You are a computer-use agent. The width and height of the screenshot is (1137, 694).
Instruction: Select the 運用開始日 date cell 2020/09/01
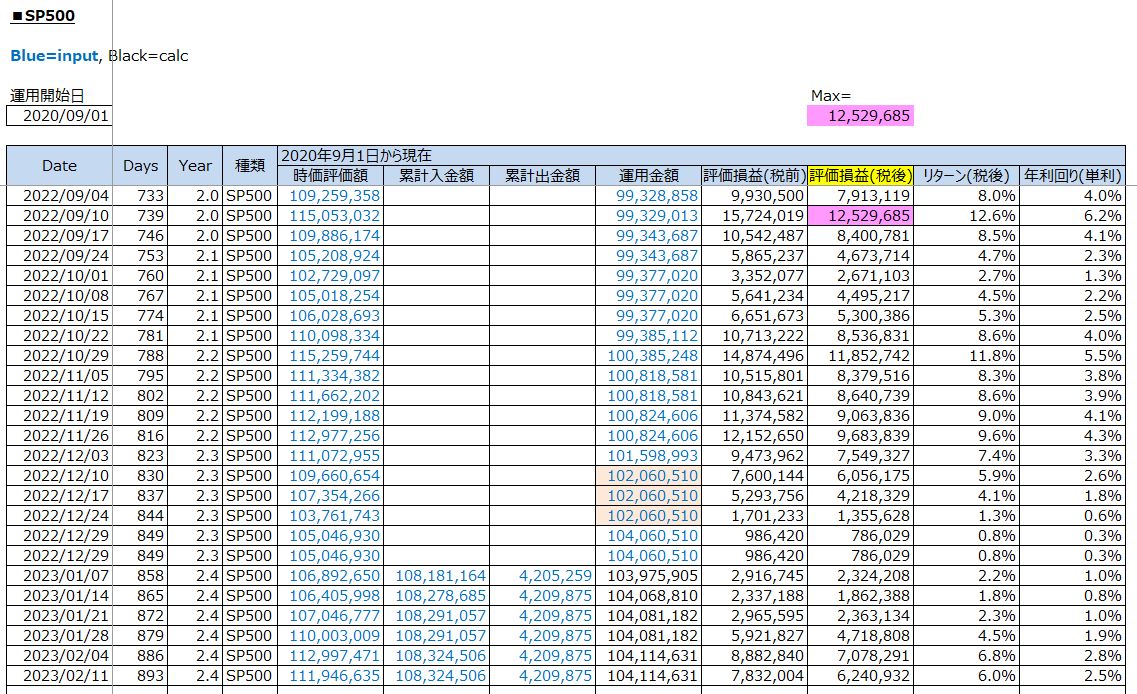[59, 116]
